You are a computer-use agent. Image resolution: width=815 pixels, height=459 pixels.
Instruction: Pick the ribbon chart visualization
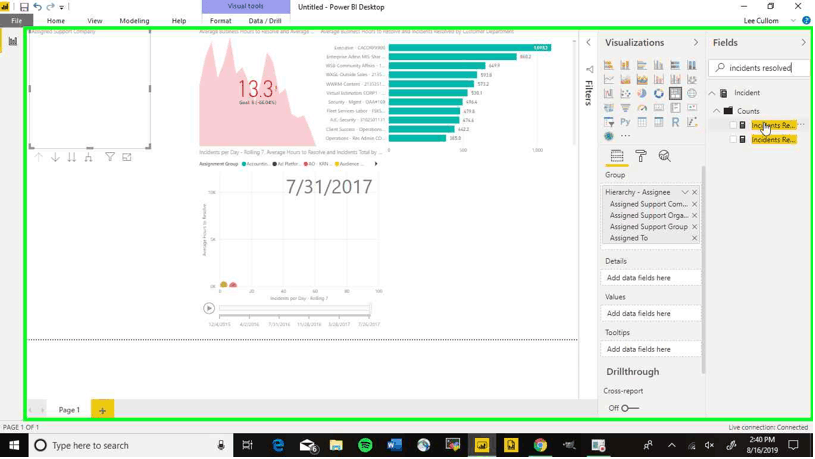(x=692, y=79)
